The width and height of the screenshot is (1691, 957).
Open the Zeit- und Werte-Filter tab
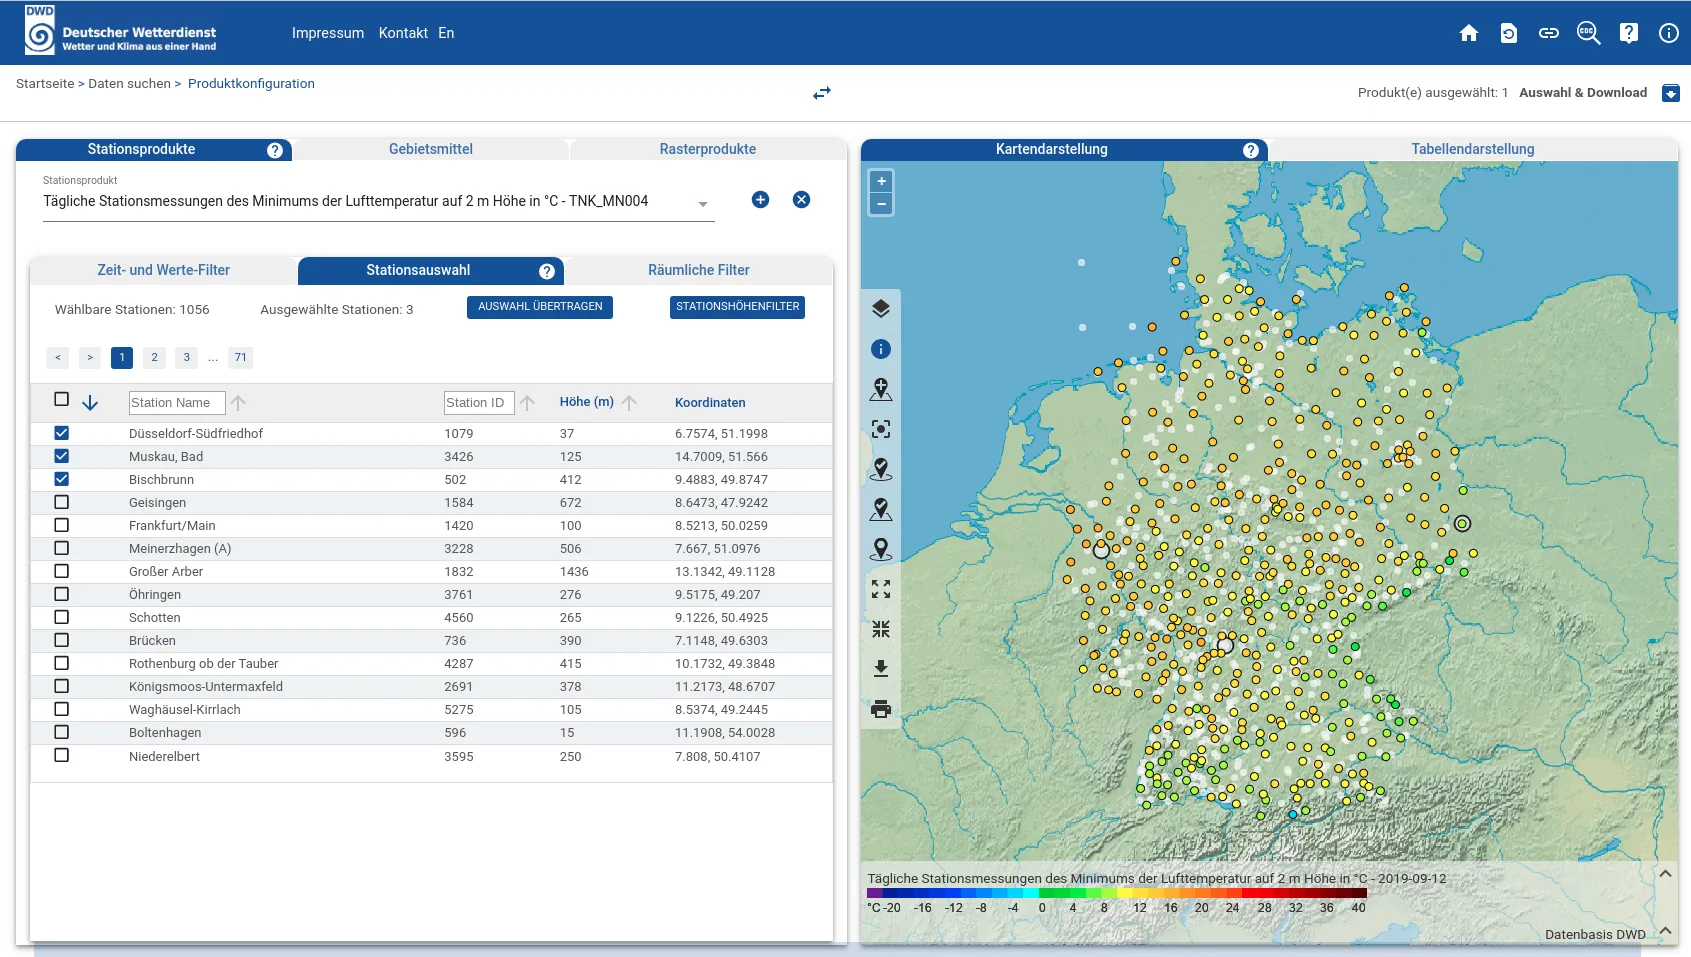(x=164, y=270)
